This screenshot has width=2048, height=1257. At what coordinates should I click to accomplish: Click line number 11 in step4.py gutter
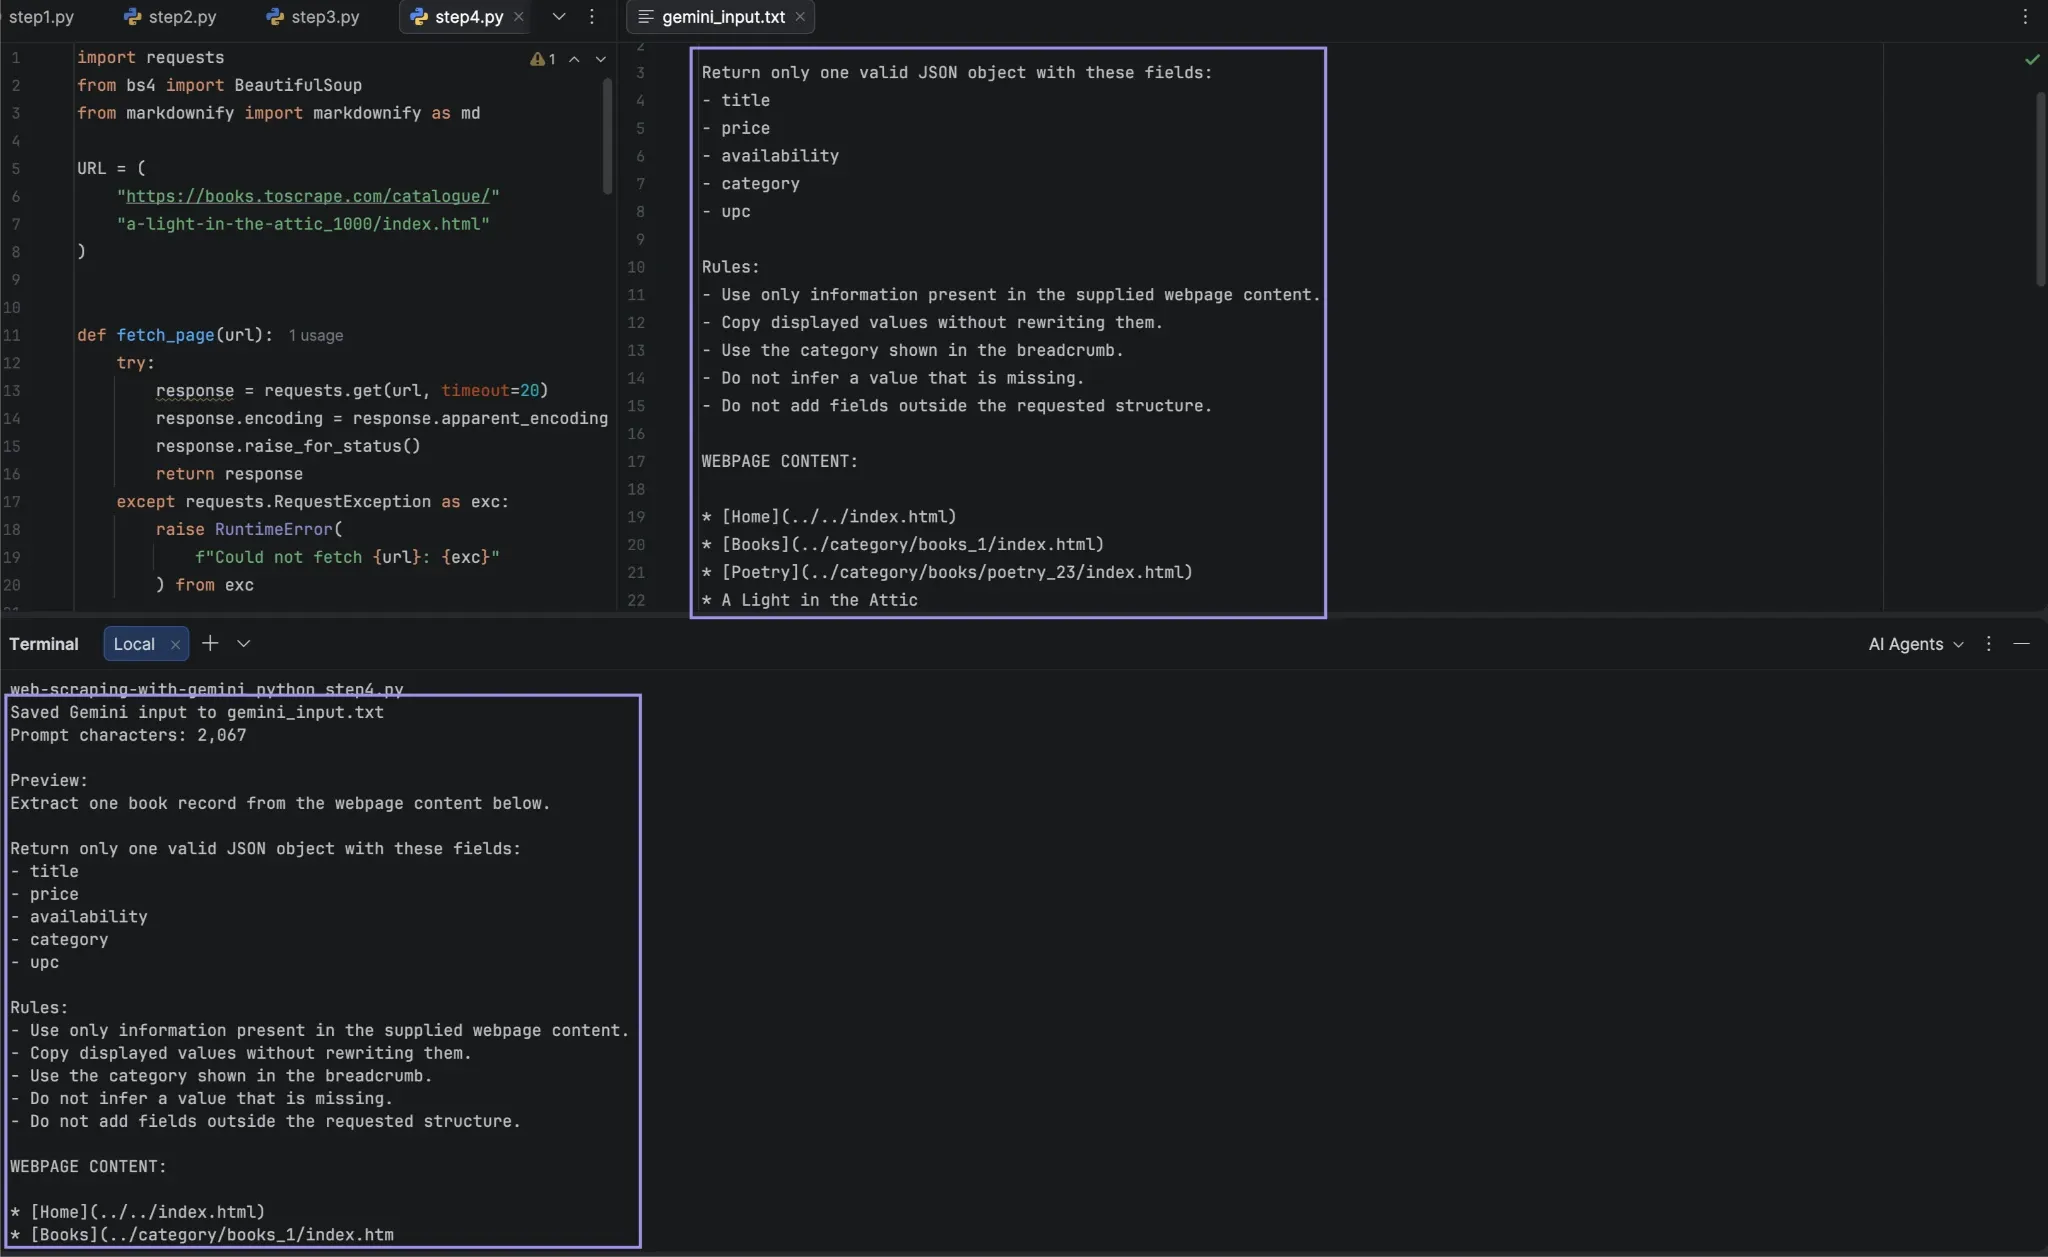point(12,335)
